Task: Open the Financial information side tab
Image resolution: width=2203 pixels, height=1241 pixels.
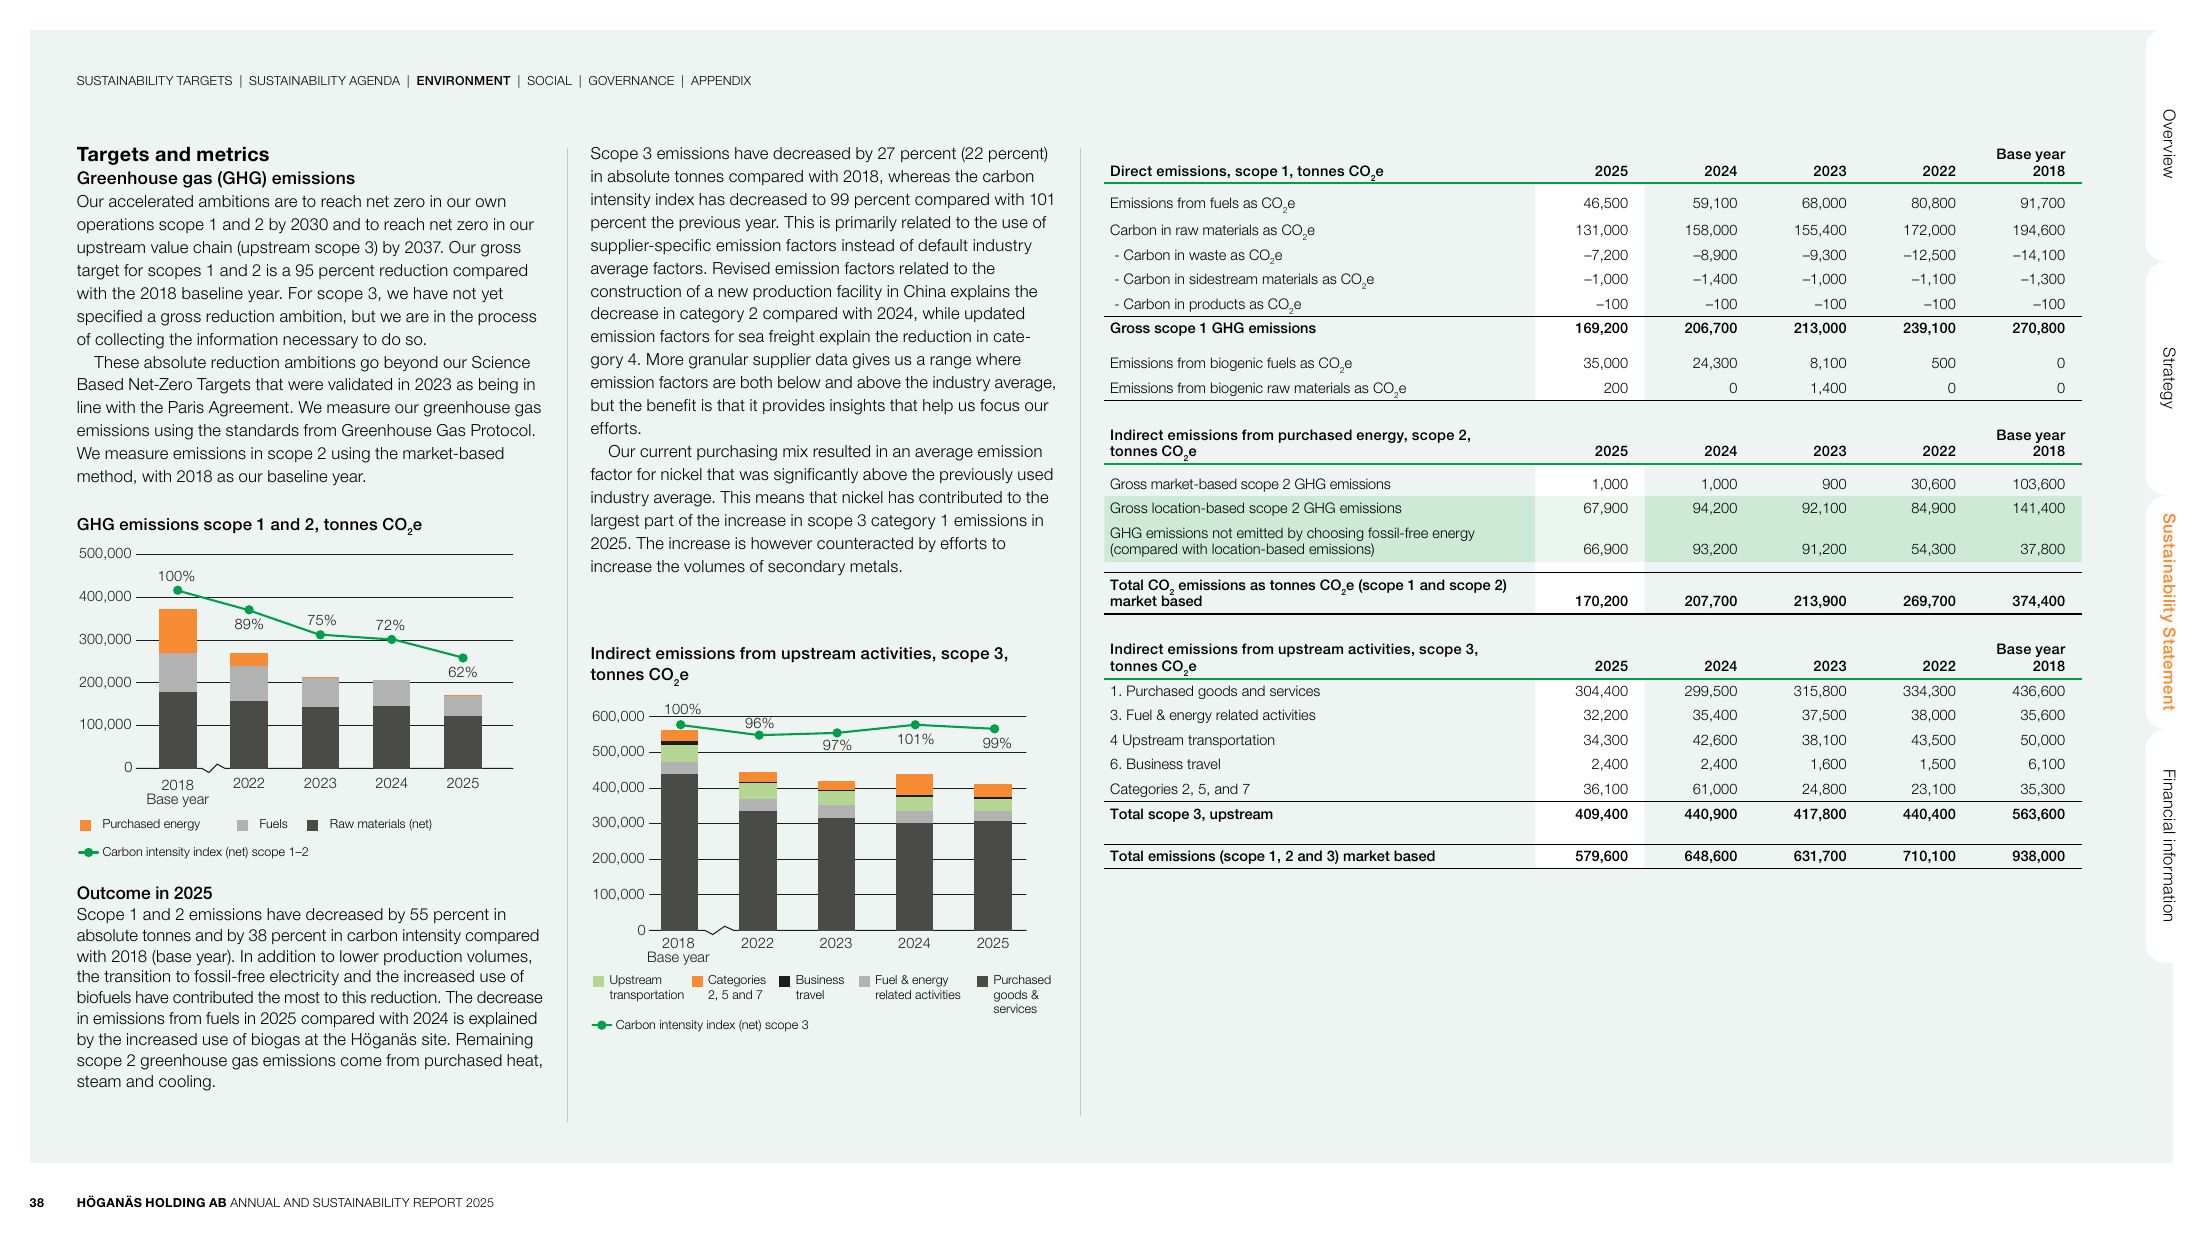Action: (x=2167, y=845)
